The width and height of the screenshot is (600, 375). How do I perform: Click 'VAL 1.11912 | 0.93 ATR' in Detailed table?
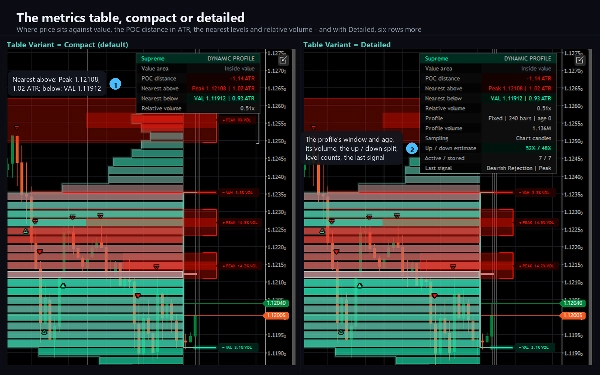click(x=521, y=98)
